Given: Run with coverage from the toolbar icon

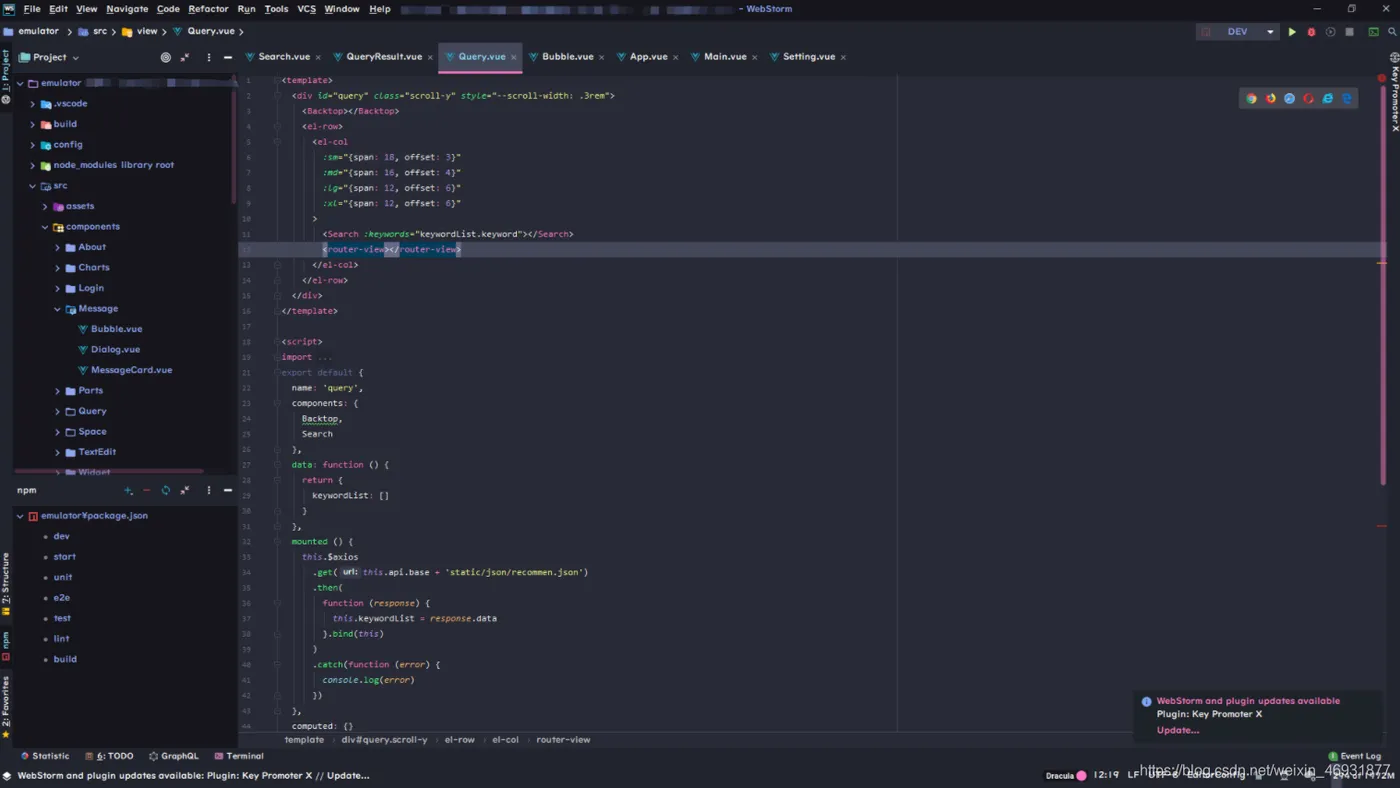Looking at the screenshot, I should (x=1330, y=32).
